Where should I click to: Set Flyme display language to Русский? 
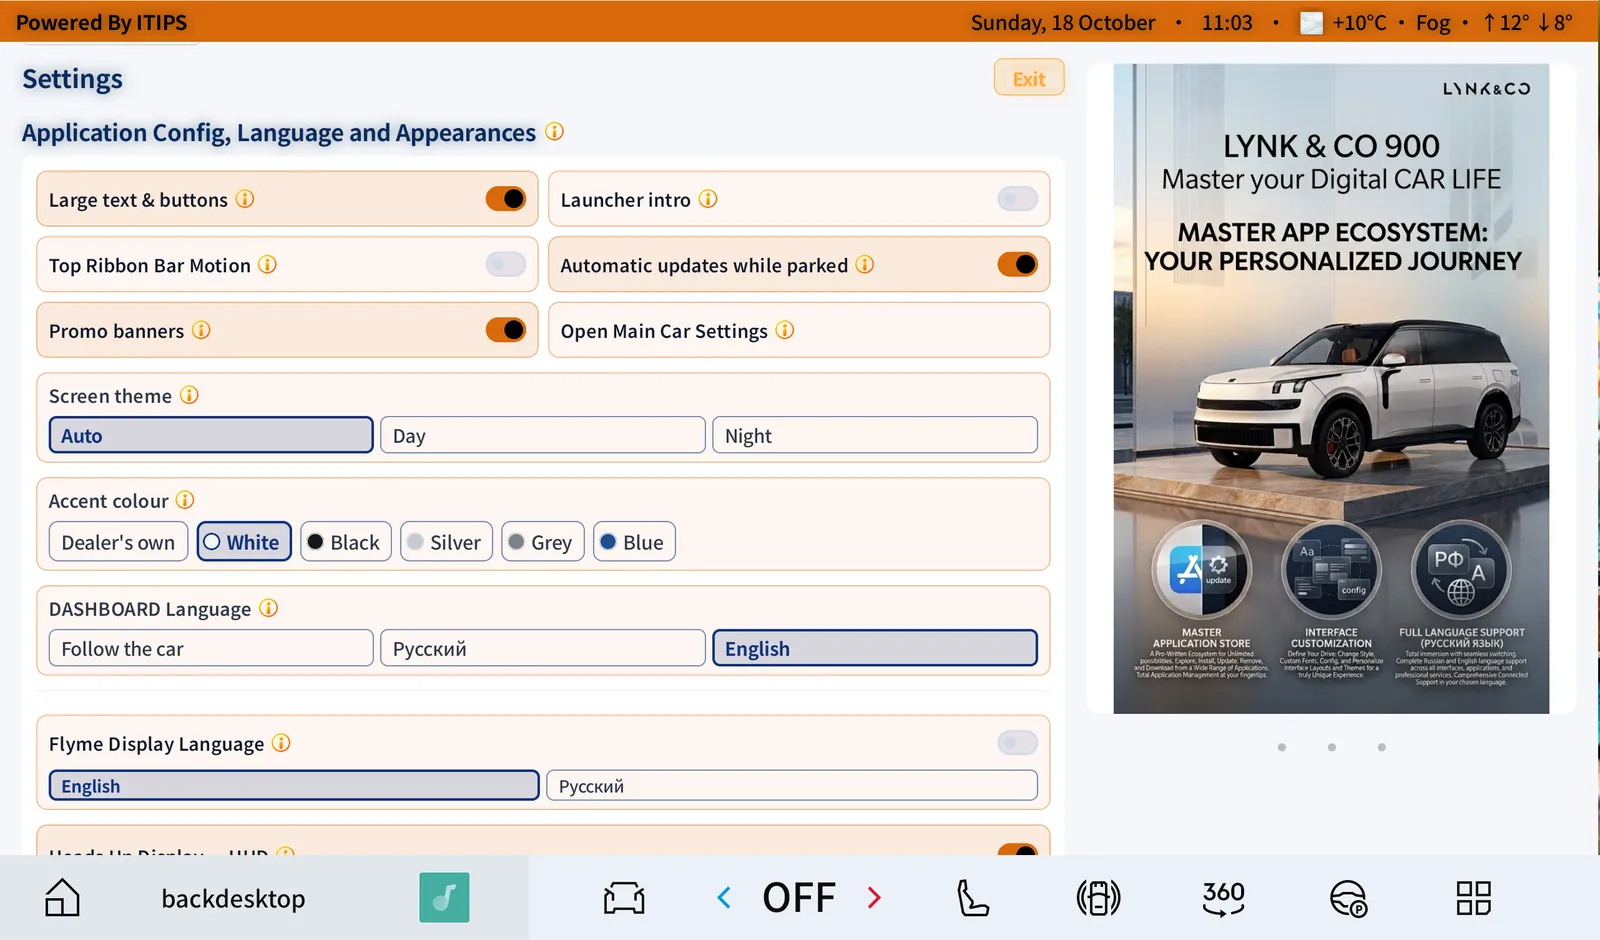(792, 785)
